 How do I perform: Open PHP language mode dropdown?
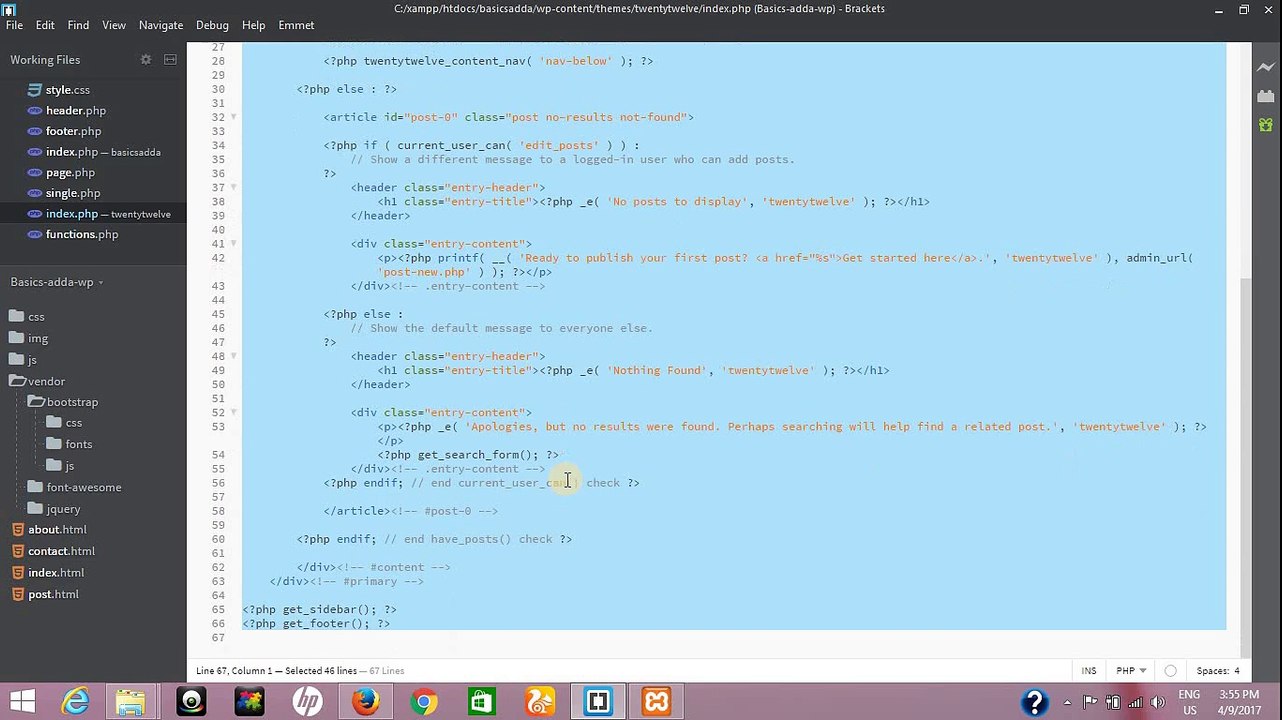pos(1130,671)
